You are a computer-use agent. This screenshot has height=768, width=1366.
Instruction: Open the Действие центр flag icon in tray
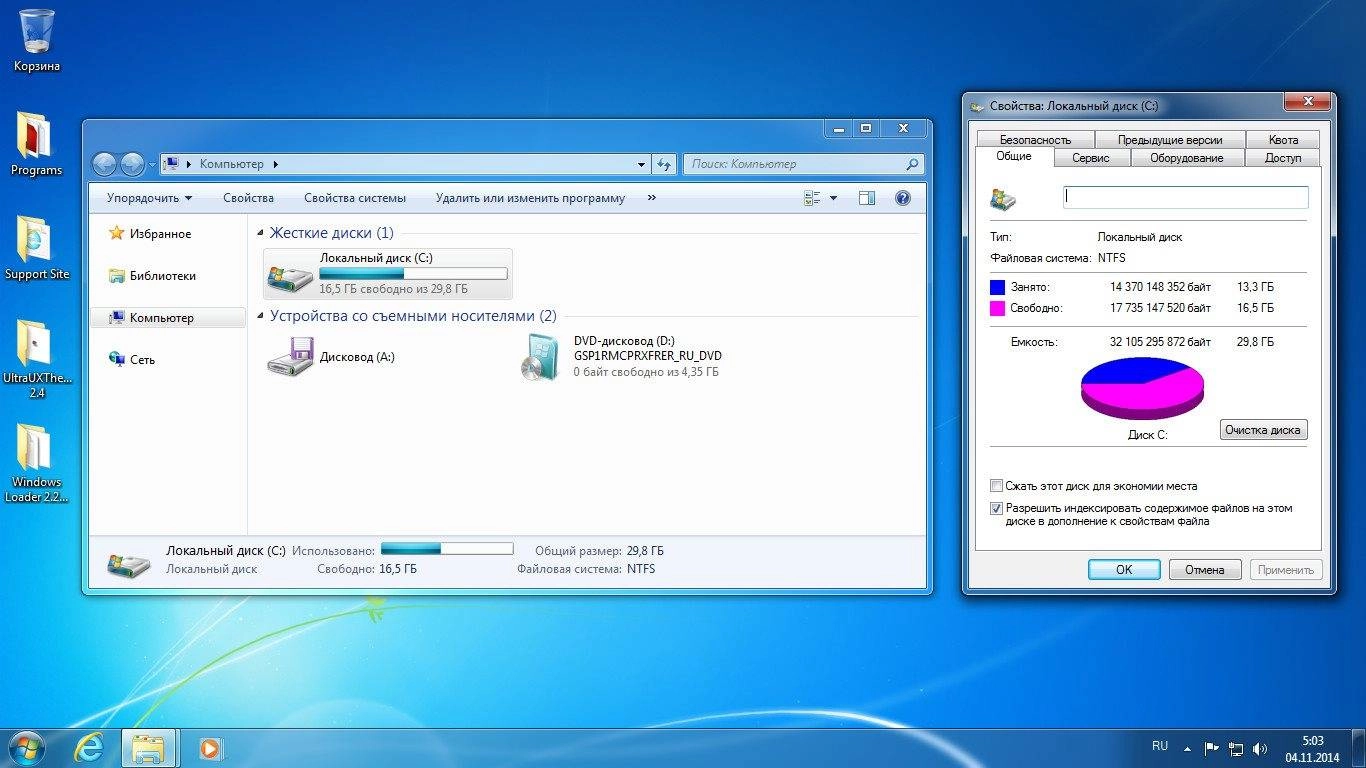pyautogui.click(x=1212, y=747)
